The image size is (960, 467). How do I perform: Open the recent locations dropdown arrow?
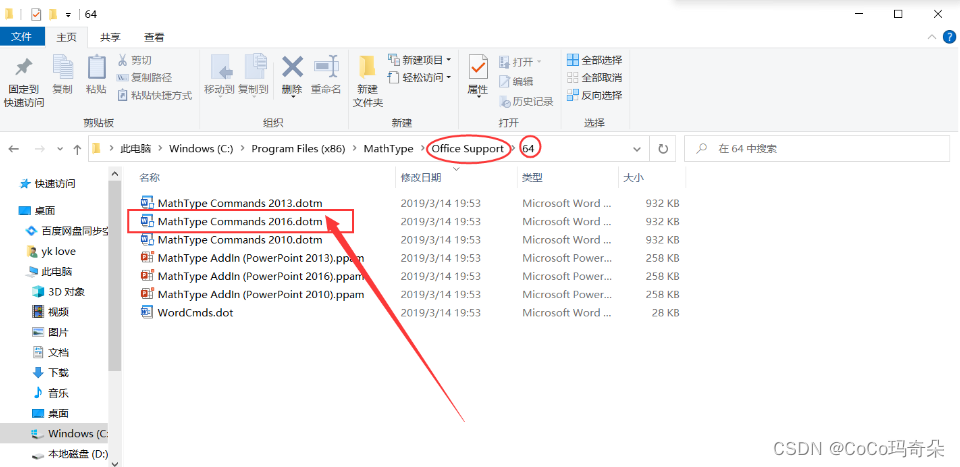click(x=60, y=149)
